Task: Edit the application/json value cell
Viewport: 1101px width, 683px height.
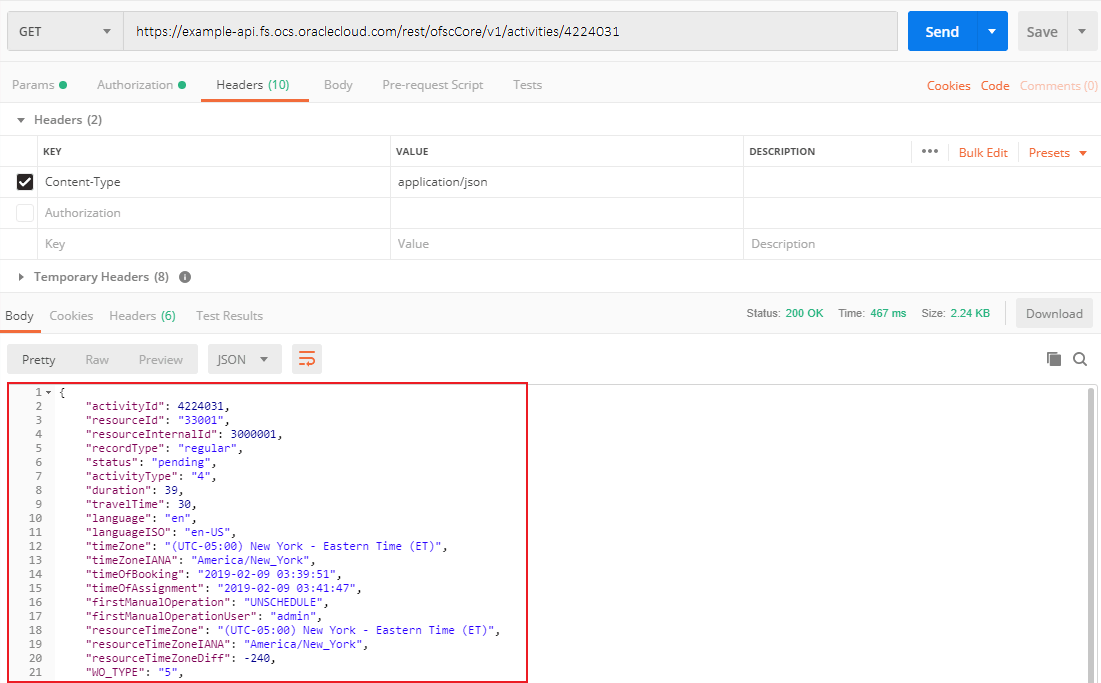Action: click(567, 182)
